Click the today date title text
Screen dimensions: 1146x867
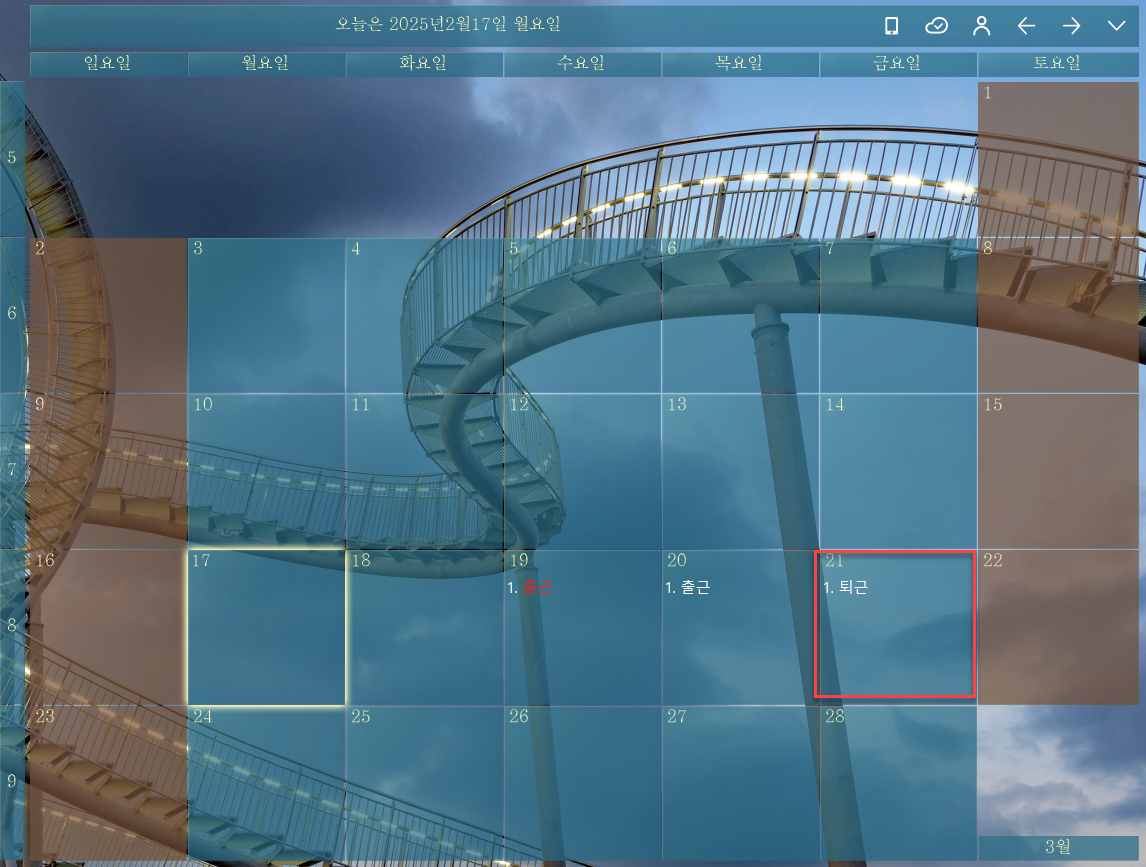[448, 24]
